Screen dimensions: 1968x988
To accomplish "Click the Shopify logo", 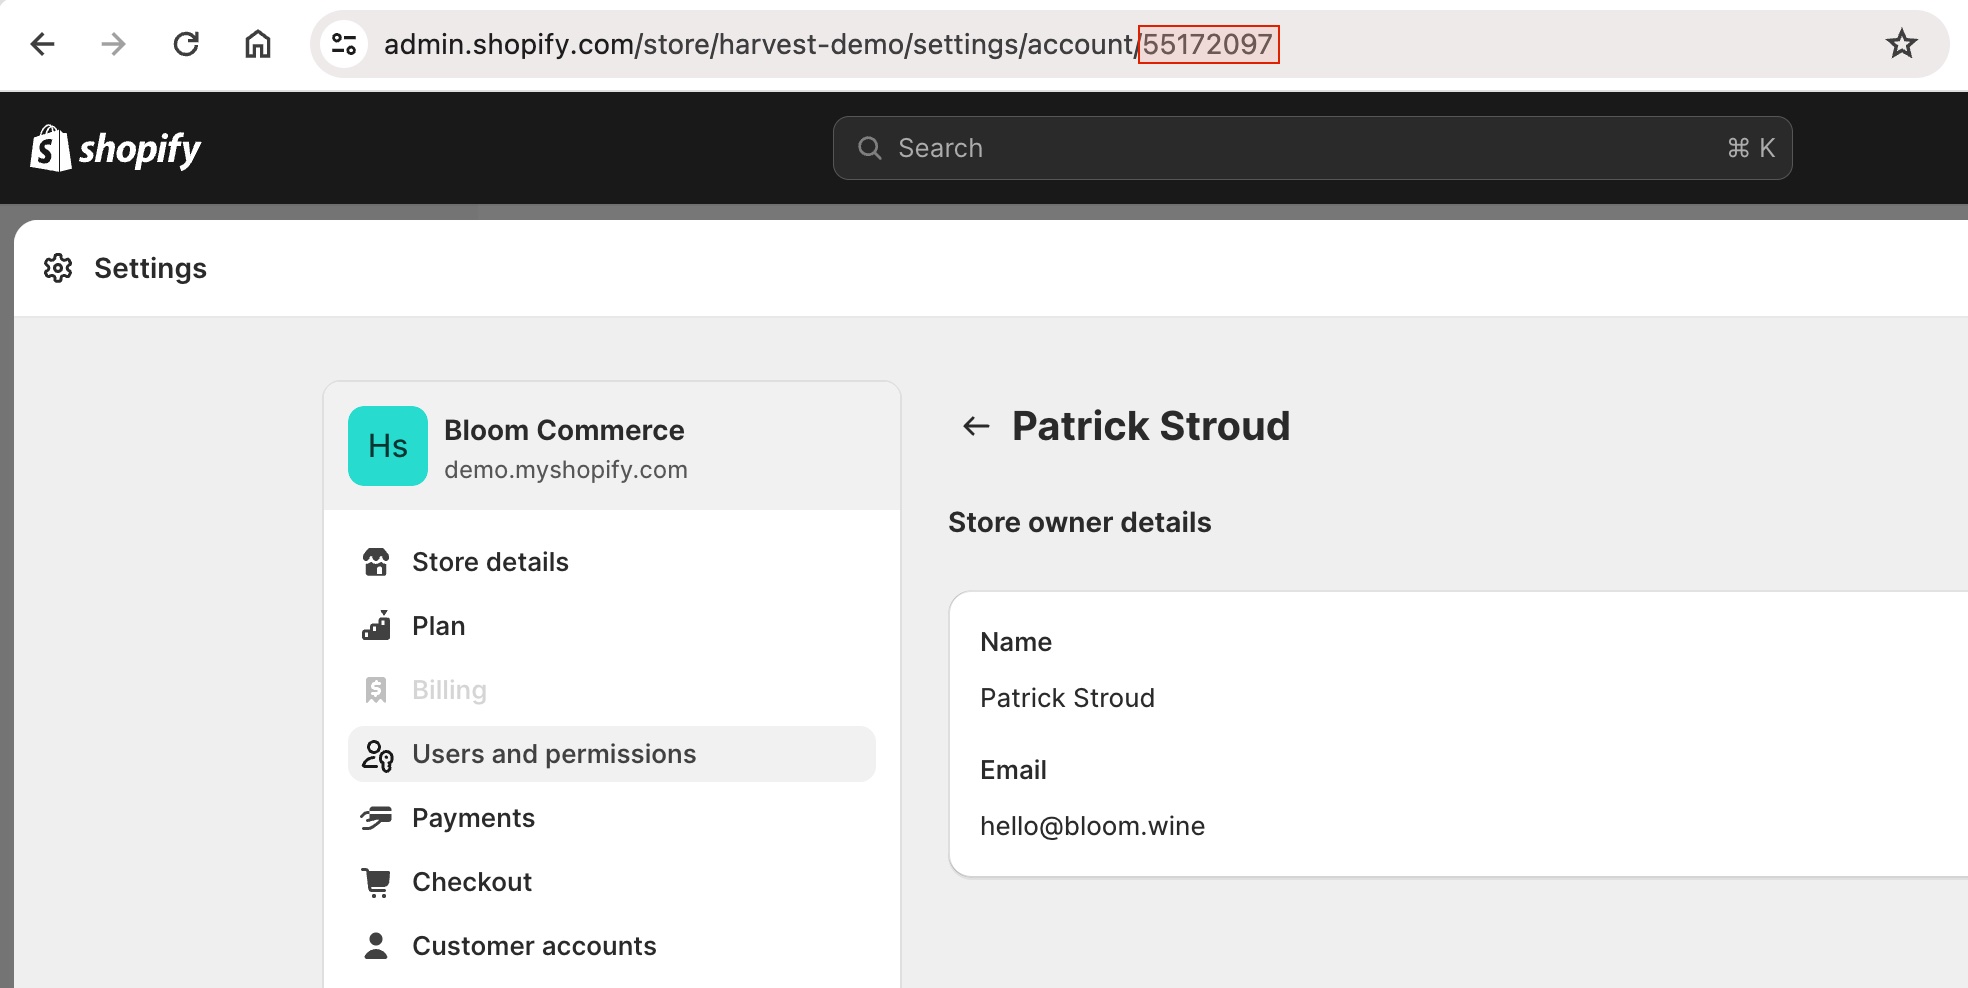I will pos(116,149).
